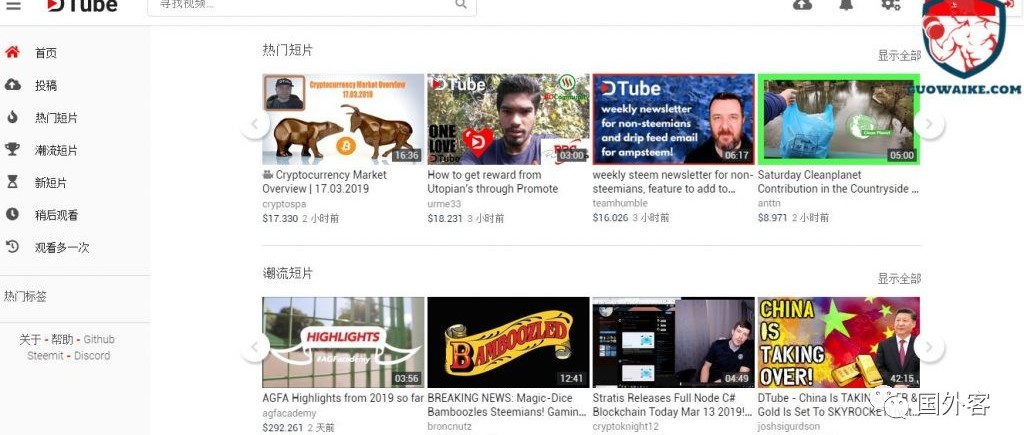Image resolution: width=1024 pixels, height=435 pixels.
Task: Open China Is Taking Over thumbnail
Action: (839, 342)
